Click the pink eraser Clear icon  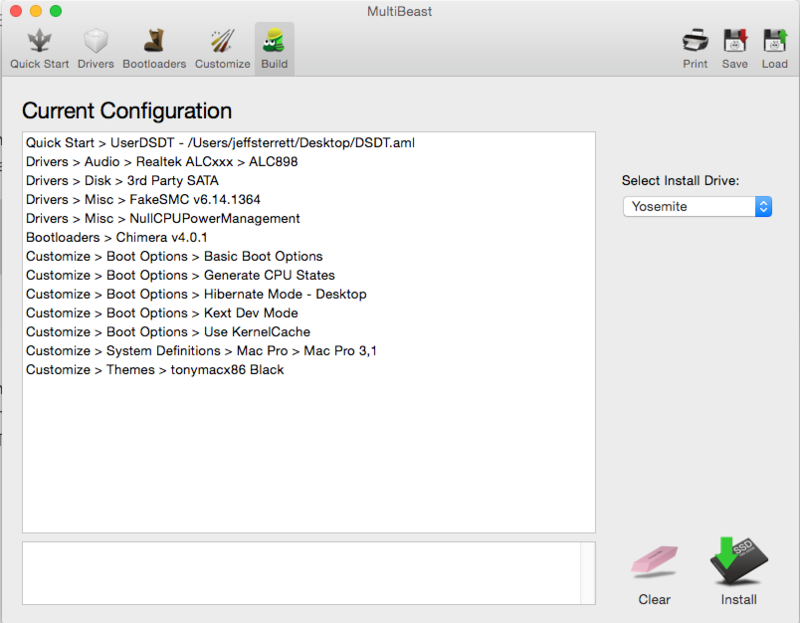point(655,562)
